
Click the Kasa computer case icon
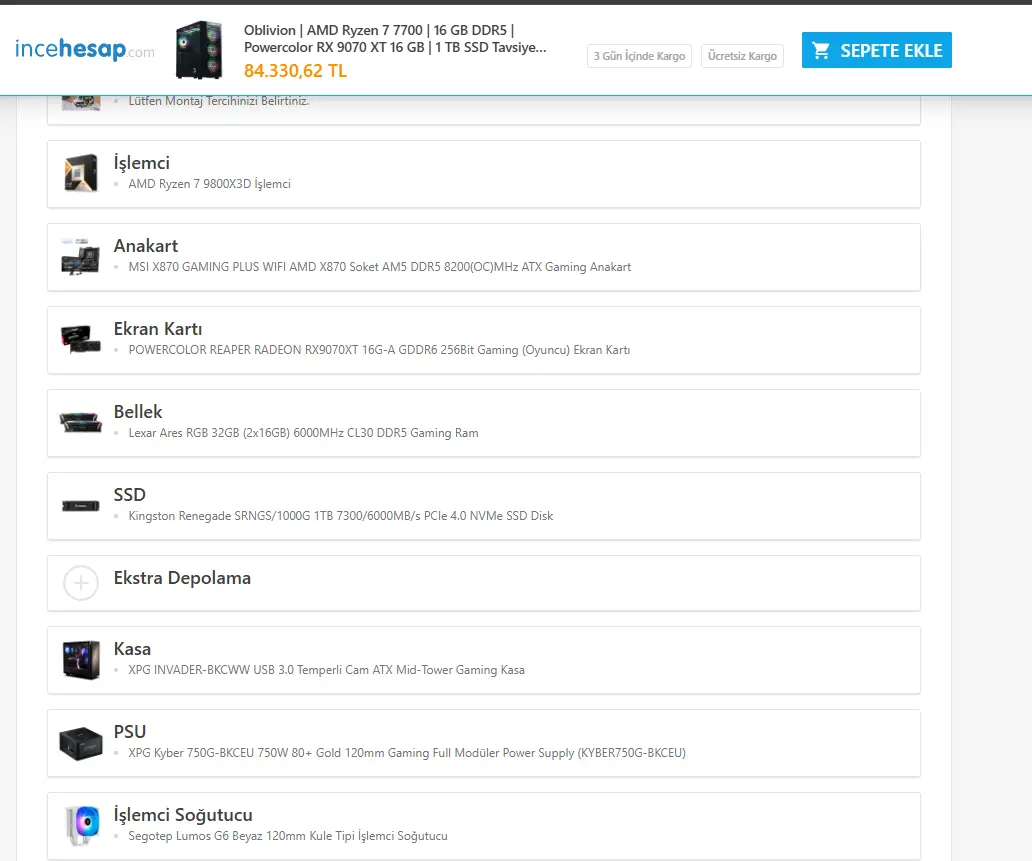[81, 660]
